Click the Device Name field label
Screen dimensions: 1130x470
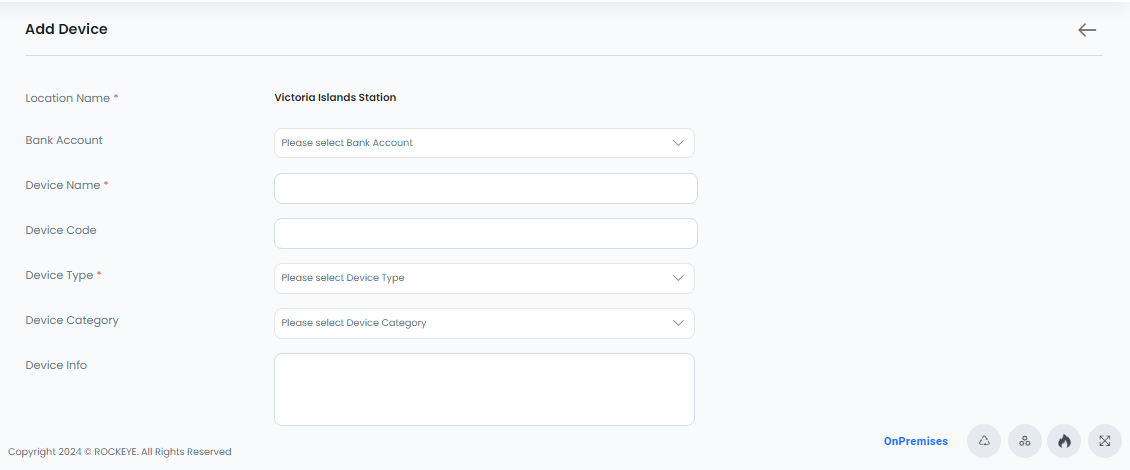click(63, 185)
